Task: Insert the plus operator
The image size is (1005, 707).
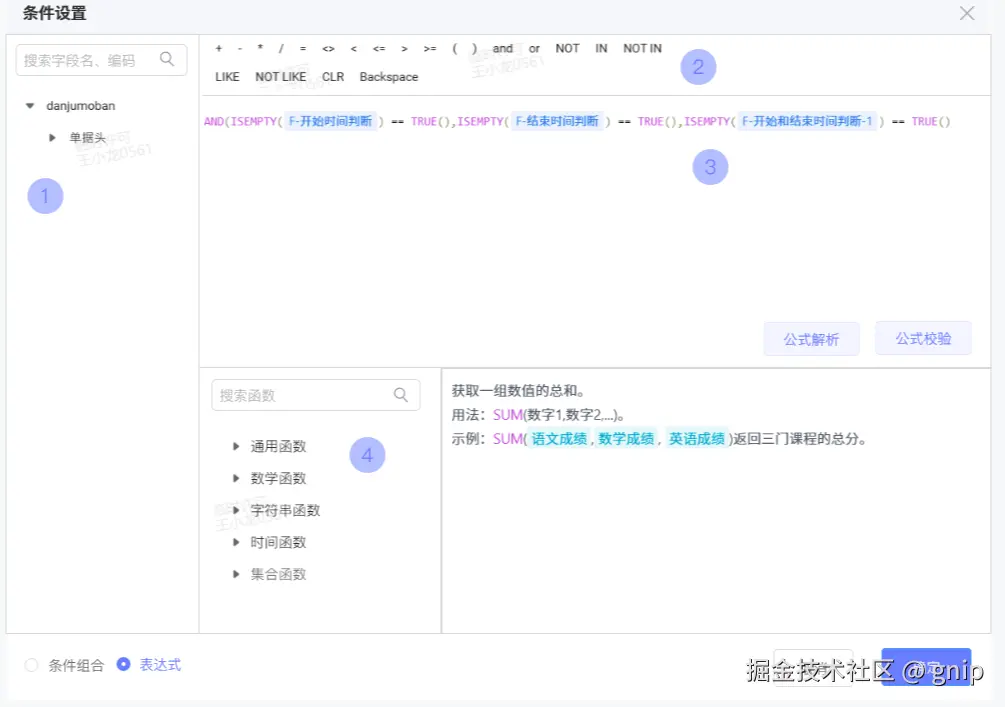Action: pos(219,49)
